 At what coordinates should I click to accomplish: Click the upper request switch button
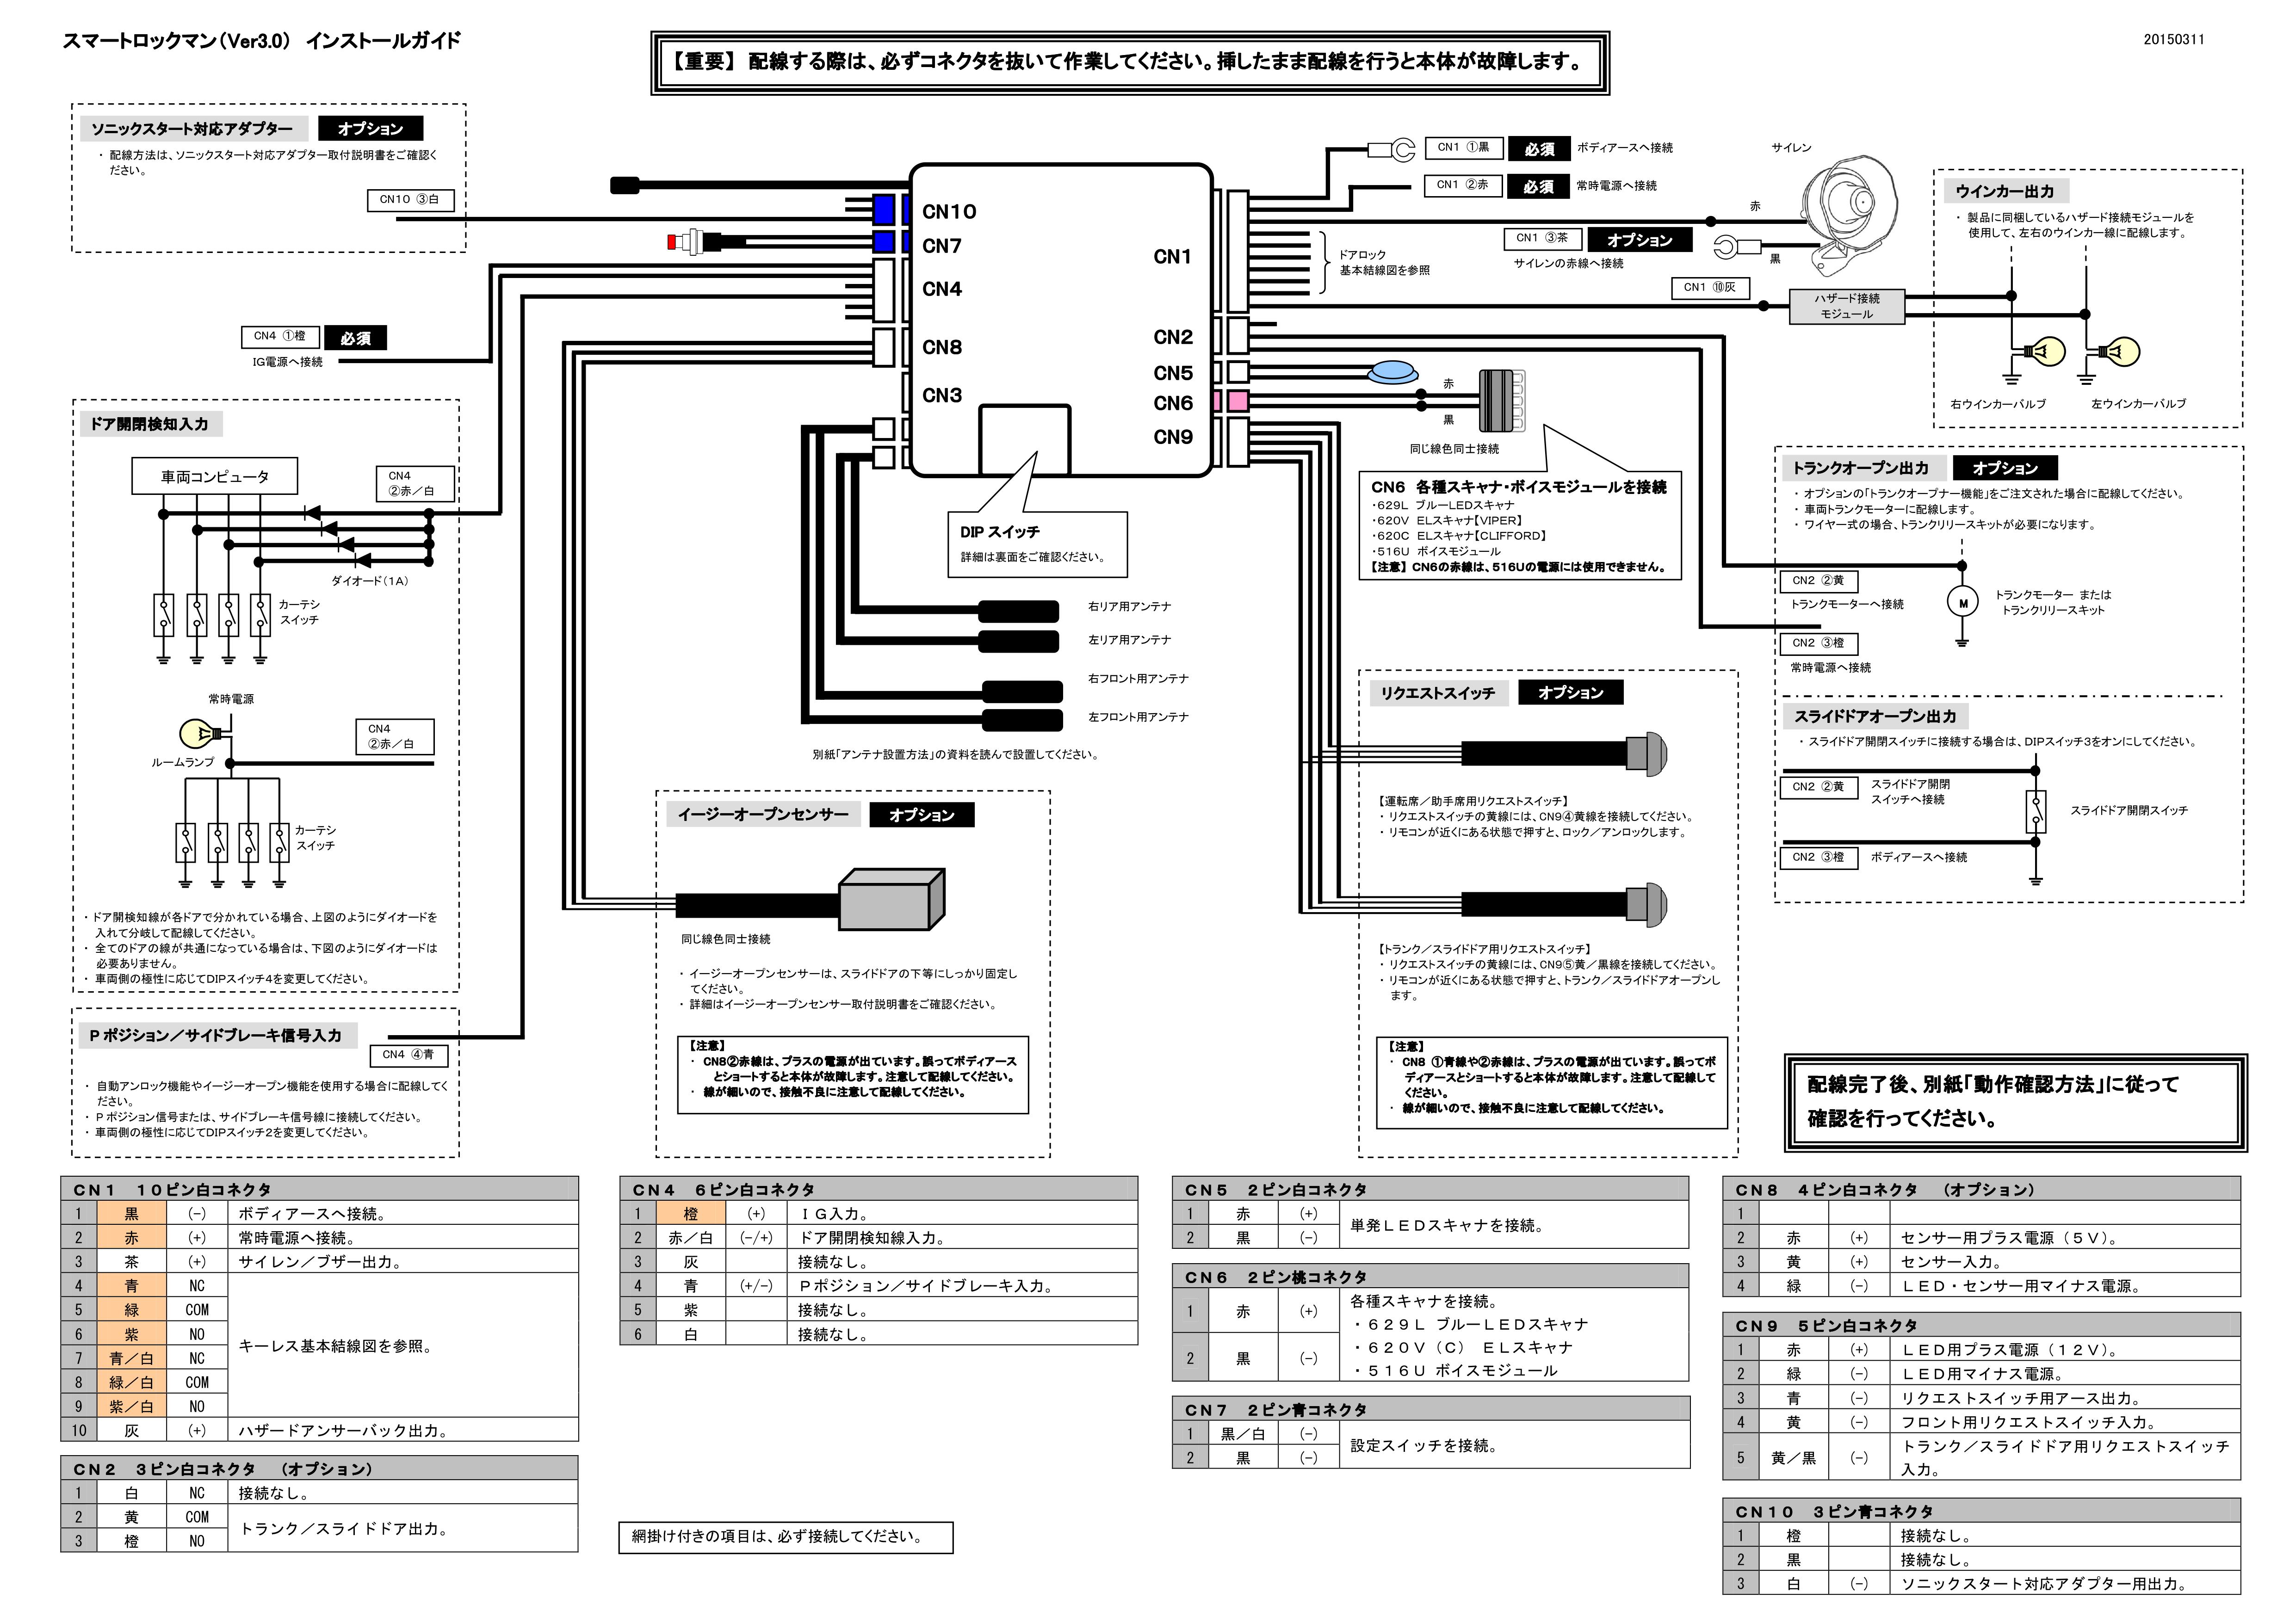coord(1646,753)
